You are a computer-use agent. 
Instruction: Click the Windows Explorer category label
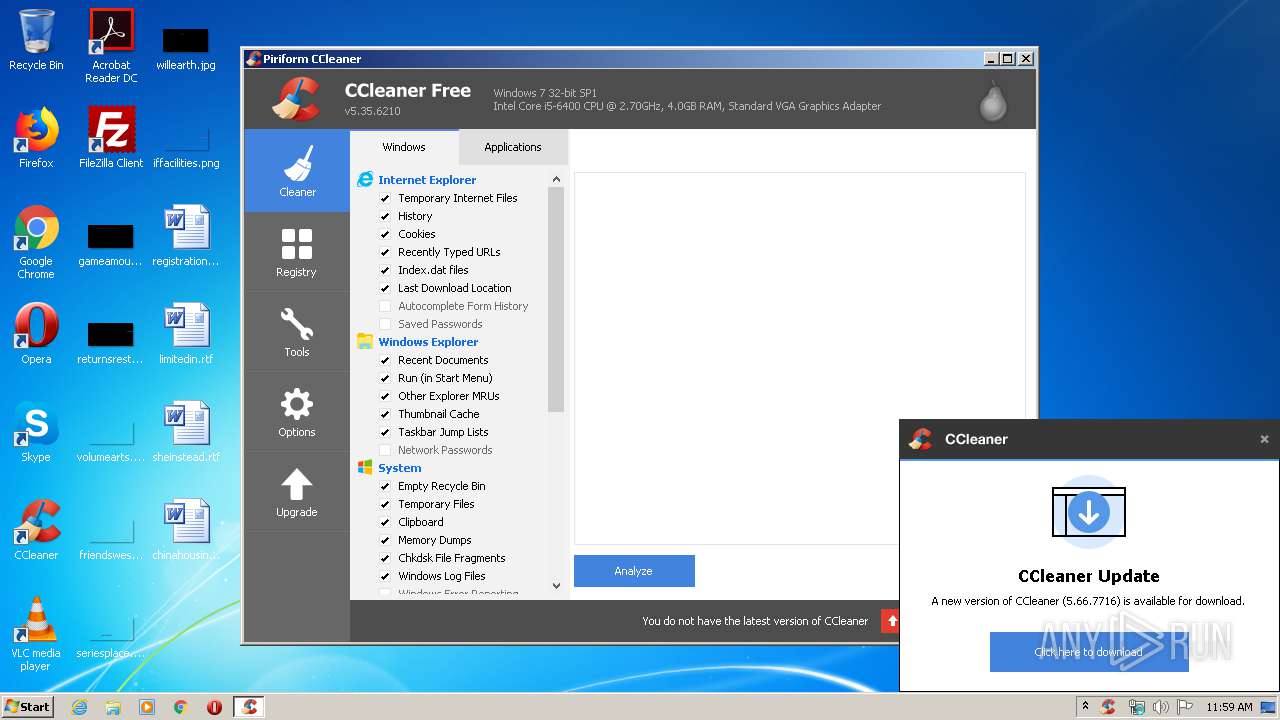[428, 342]
